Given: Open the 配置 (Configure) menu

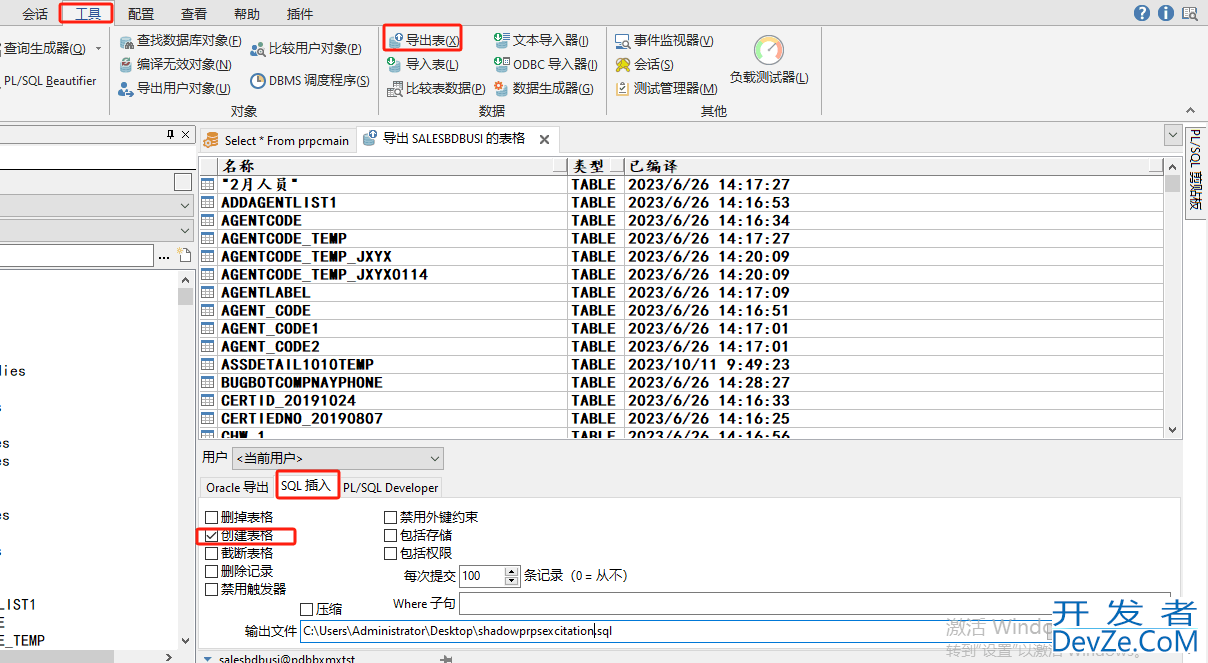Looking at the screenshot, I should point(141,14).
